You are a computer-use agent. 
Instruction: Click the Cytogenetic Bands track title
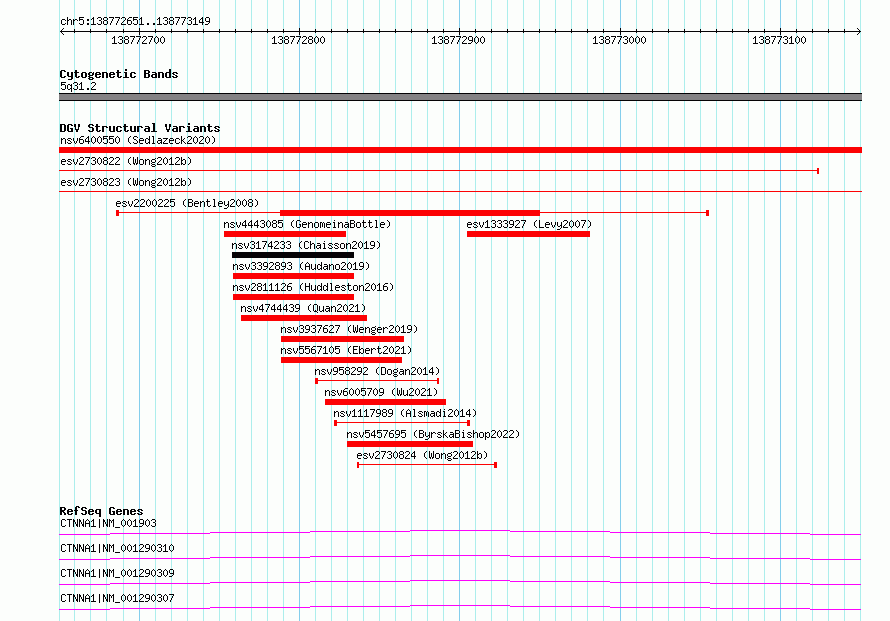119,74
